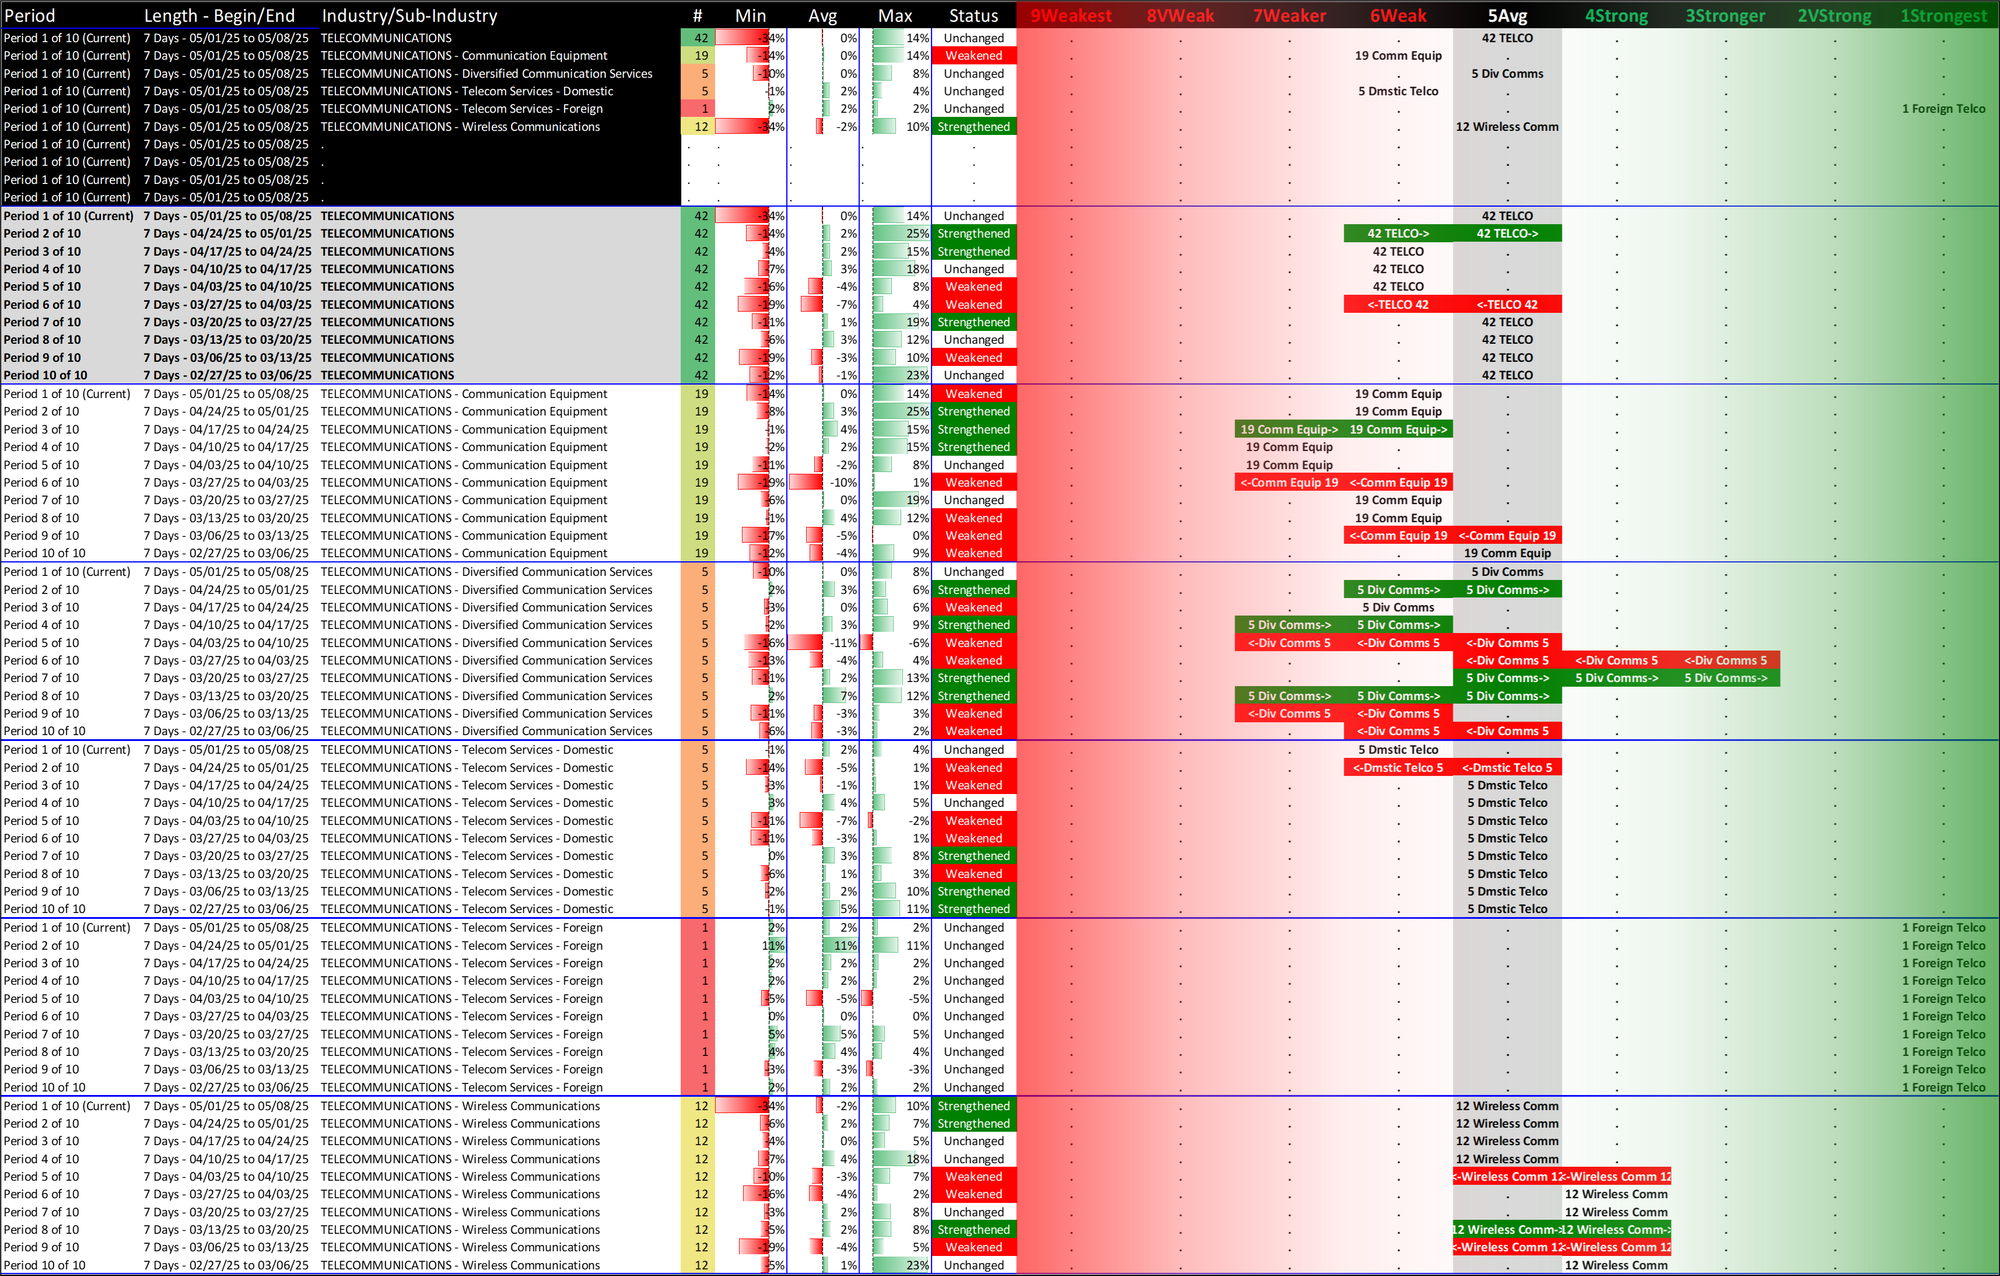
Task: Select the Industry/Sub-Industry column header
Action: [x=409, y=16]
